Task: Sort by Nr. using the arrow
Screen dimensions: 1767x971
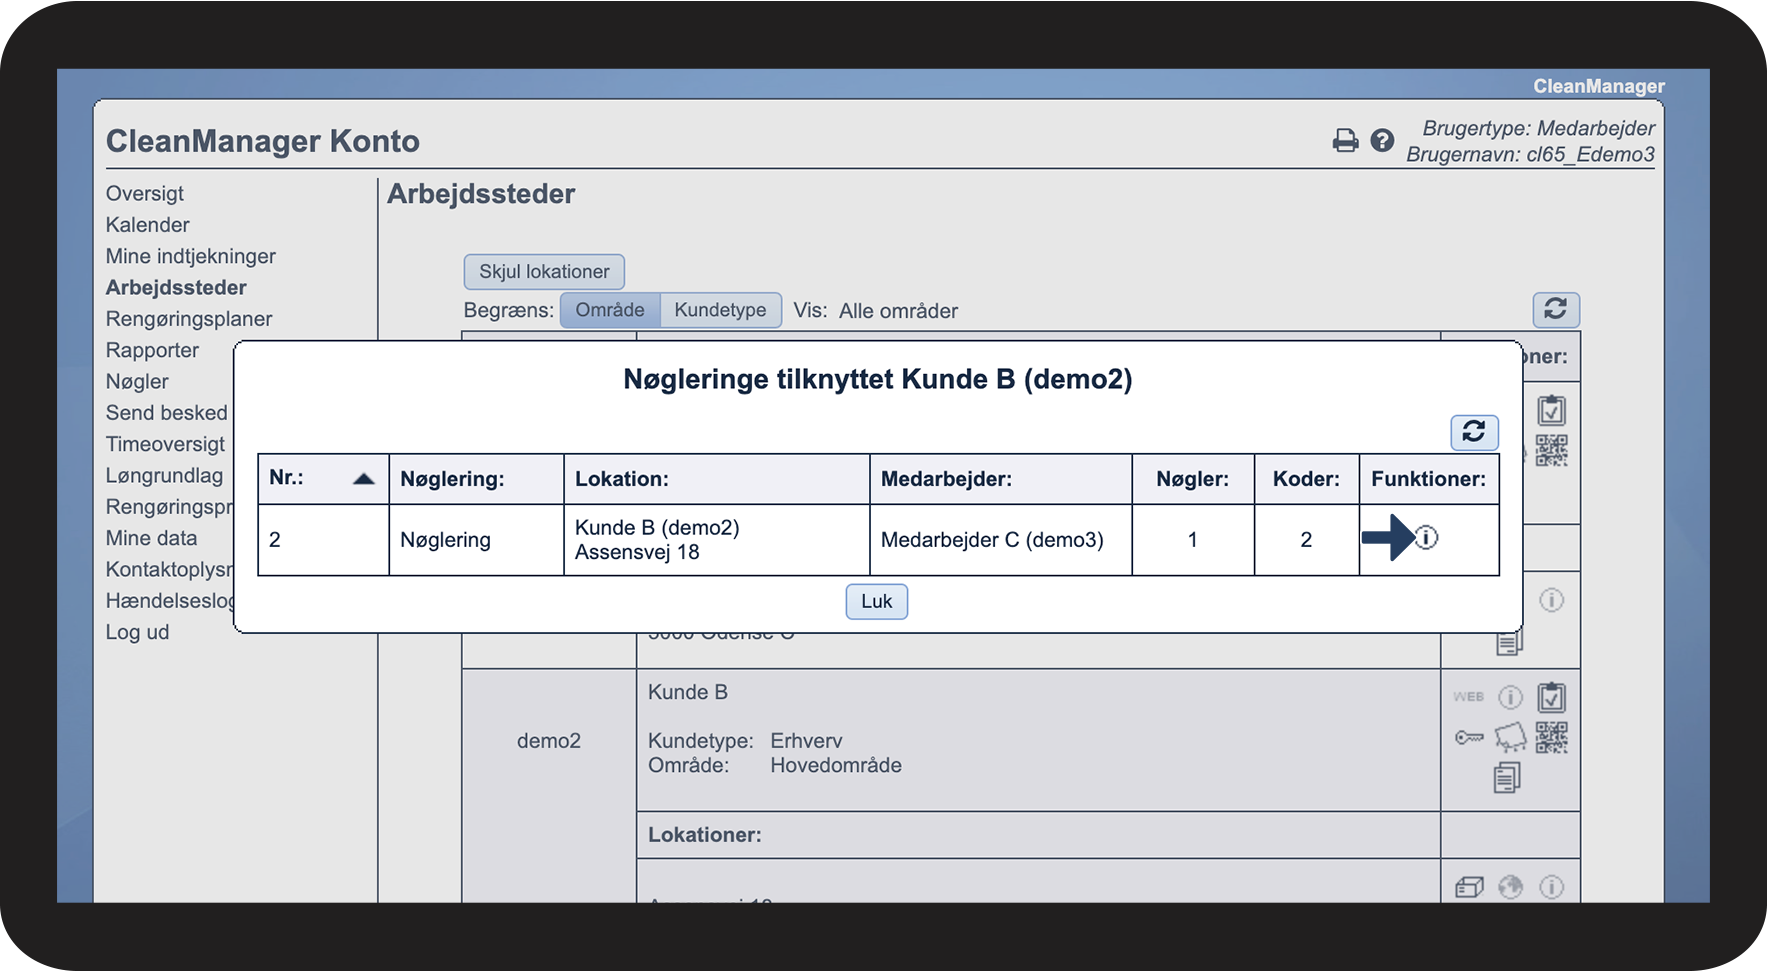Action: tap(363, 479)
